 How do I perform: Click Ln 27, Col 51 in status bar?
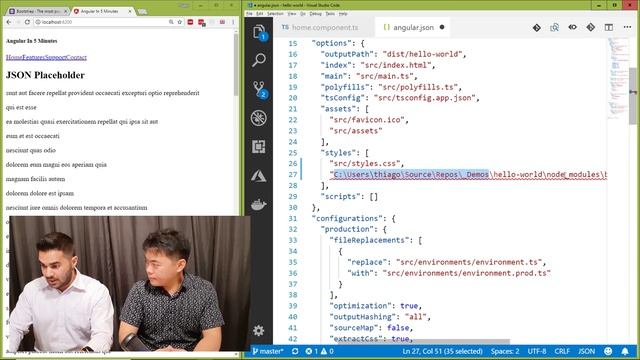point(442,351)
